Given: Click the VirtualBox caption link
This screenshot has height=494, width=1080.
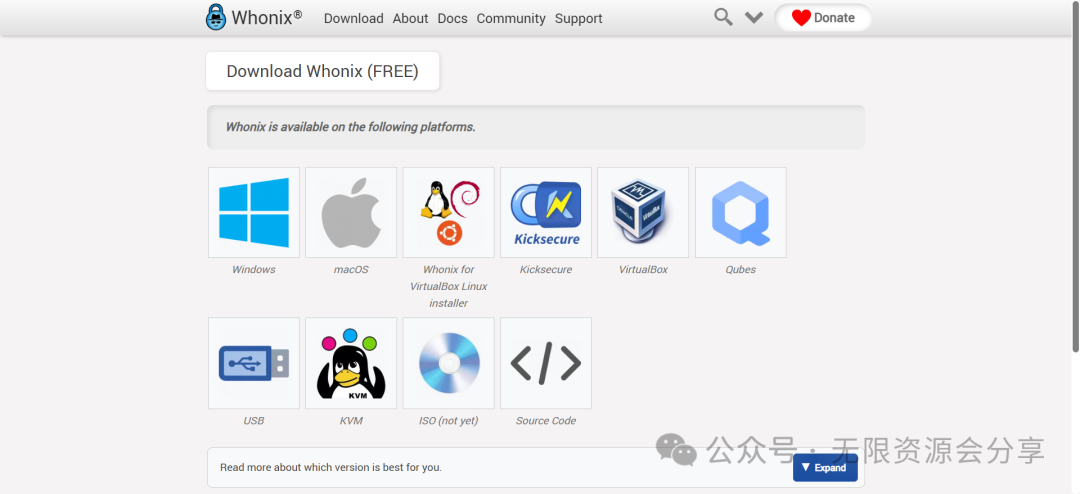Looking at the screenshot, I should pos(643,269).
